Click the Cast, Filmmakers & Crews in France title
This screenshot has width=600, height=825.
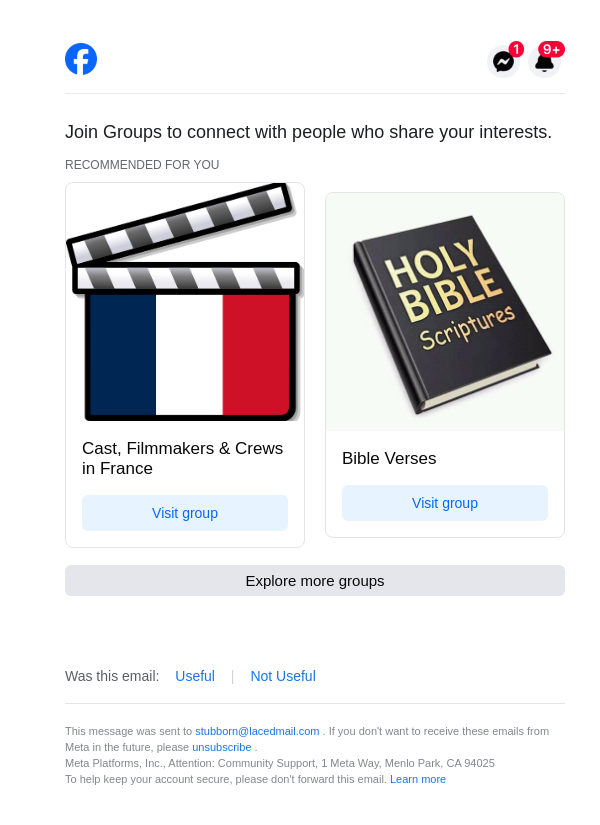182,458
